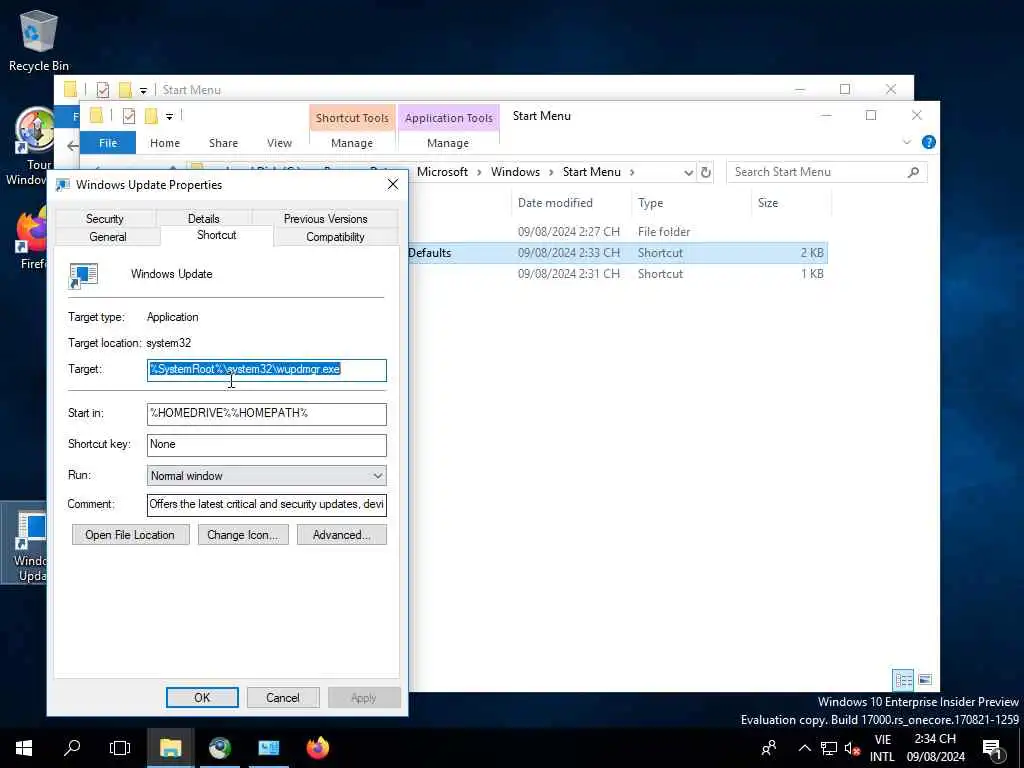Open the Compatibility tab
This screenshot has height=768, width=1024.
[335, 237]
